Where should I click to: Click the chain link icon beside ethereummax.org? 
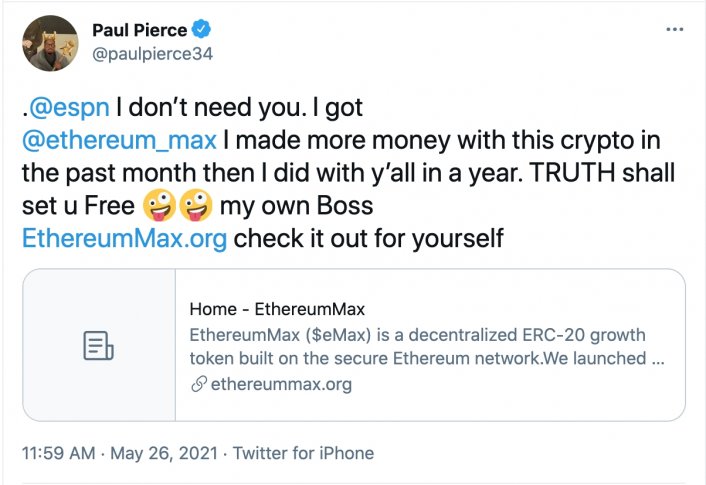coord(197,384)
